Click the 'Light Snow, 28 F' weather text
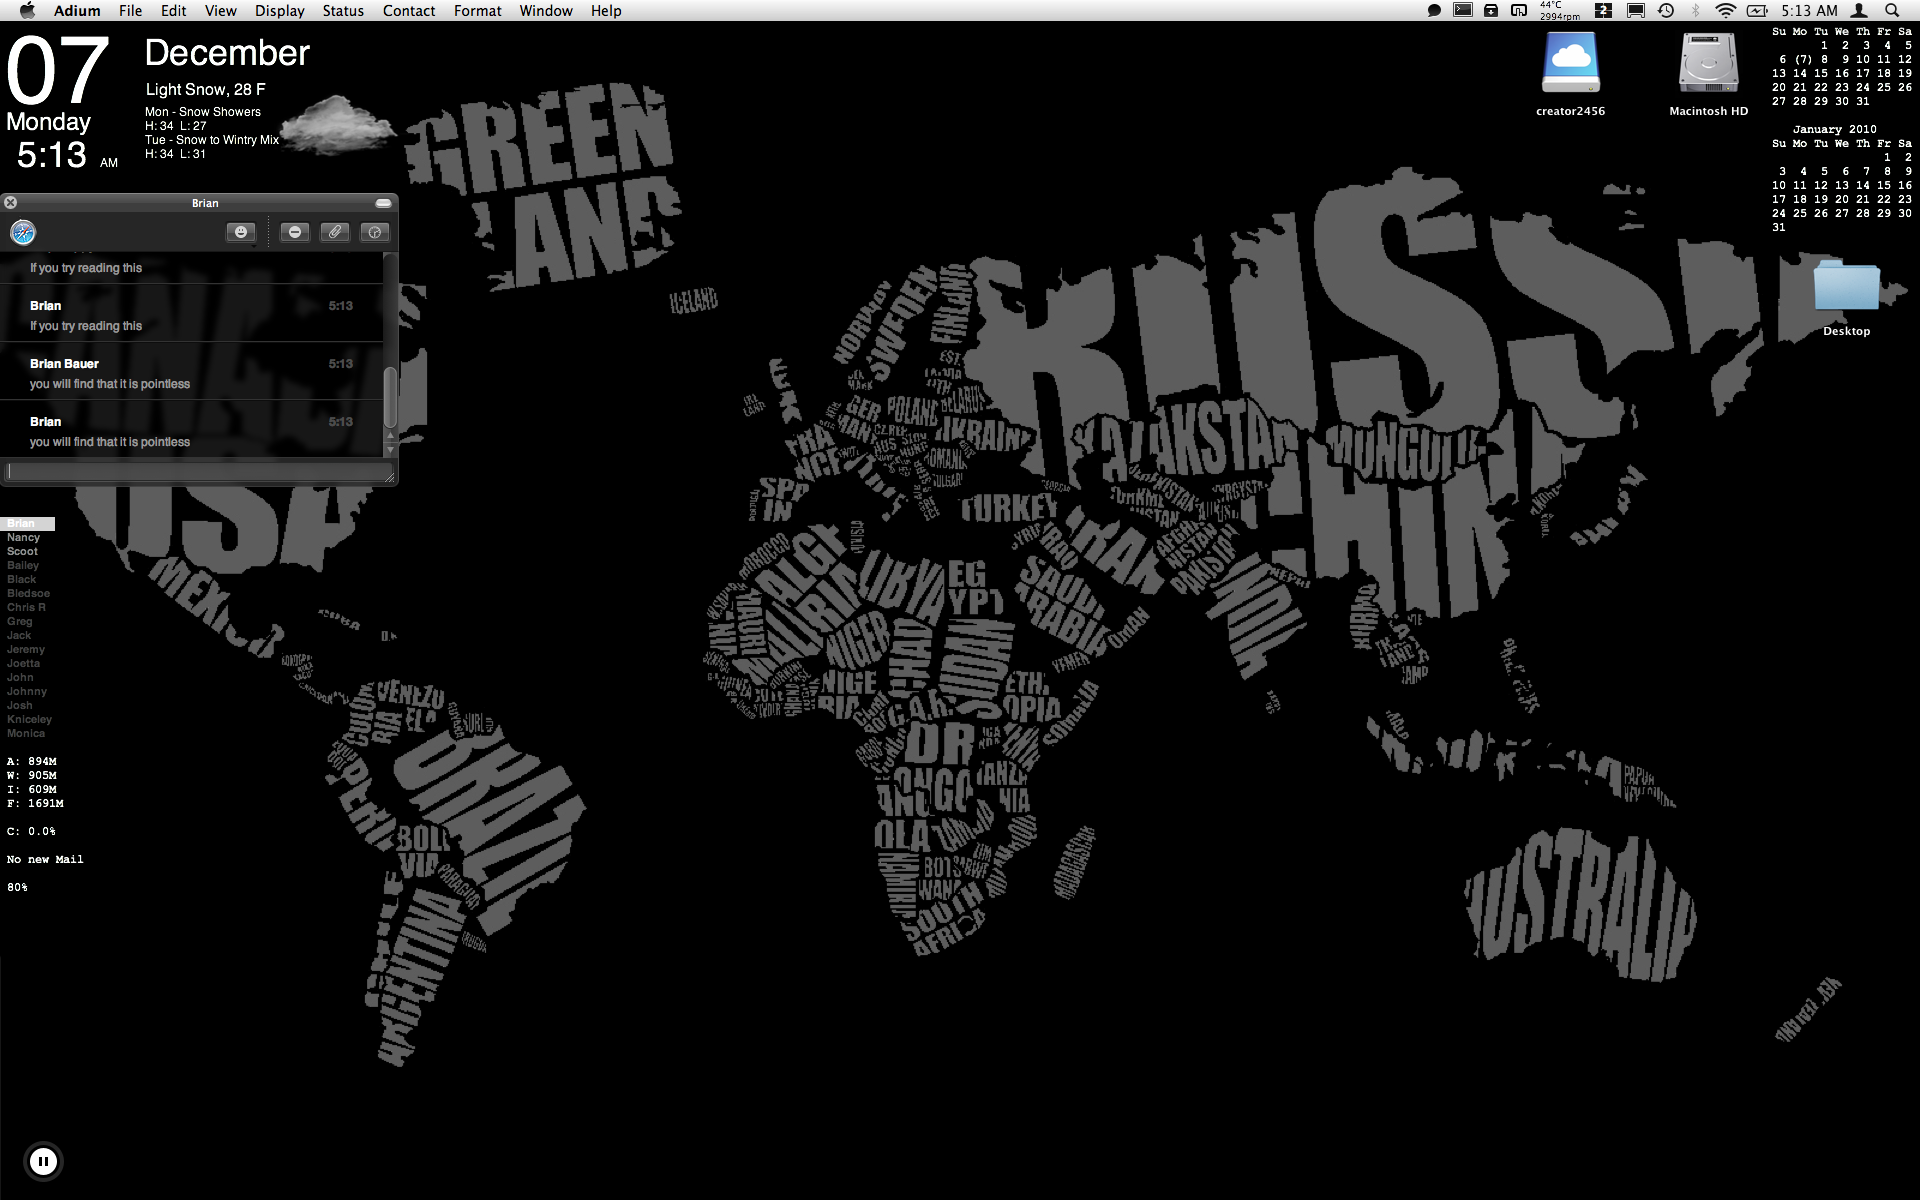Viewport: 1920px width, 1200px height. 205,89
